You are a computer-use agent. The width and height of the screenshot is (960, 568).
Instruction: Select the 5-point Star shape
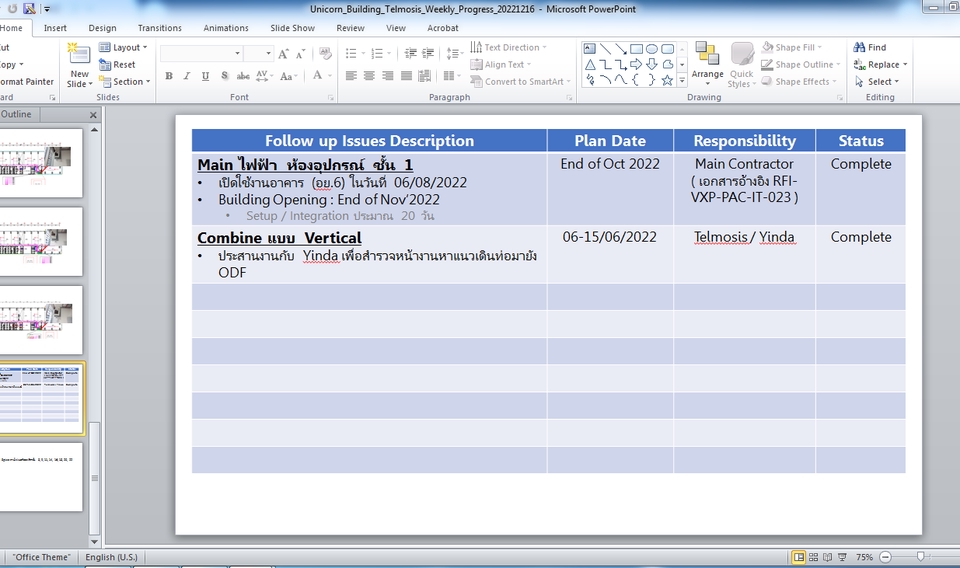coord(667,80)
